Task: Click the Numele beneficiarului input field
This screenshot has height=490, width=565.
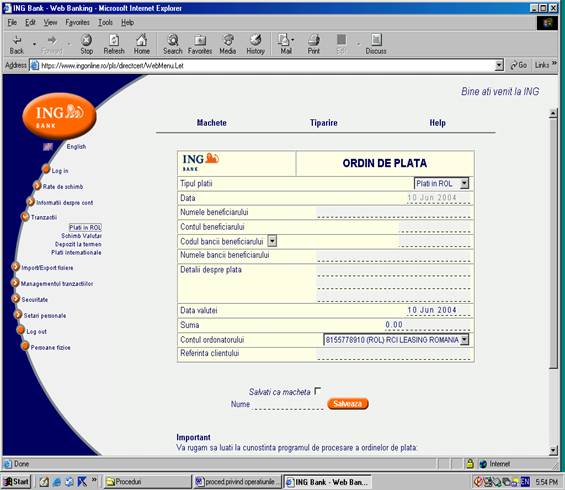Action: (393, 212)
